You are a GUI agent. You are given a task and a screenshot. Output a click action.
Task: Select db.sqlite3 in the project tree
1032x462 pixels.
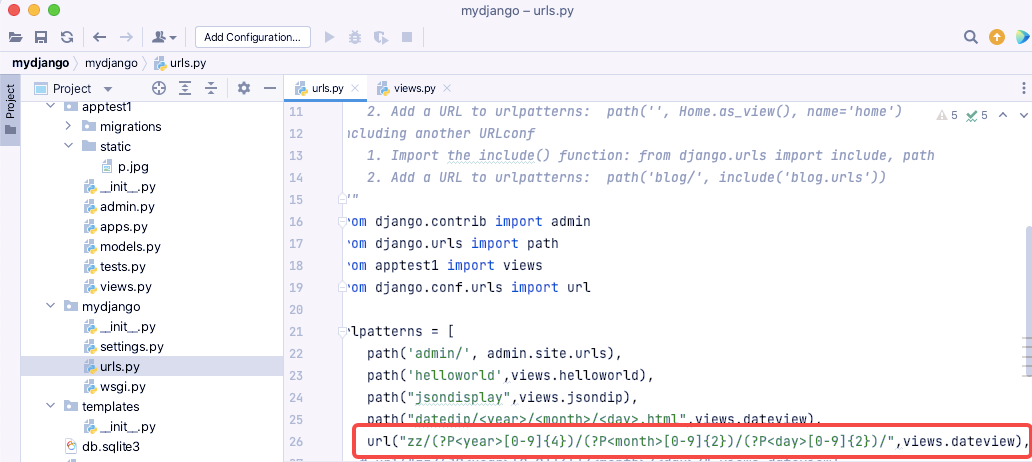(102, 447)
